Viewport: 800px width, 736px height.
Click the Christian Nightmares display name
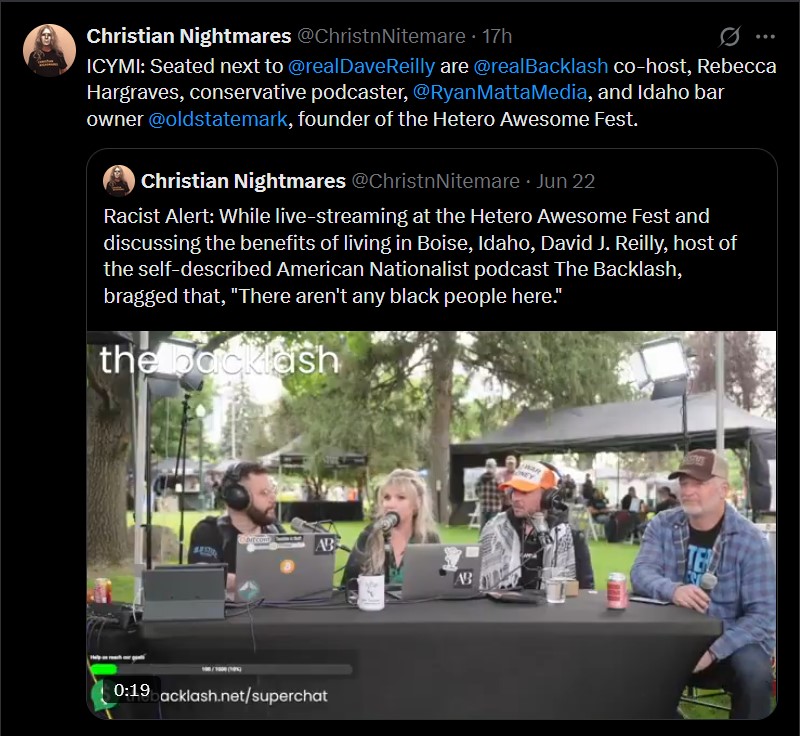(189, 36)
